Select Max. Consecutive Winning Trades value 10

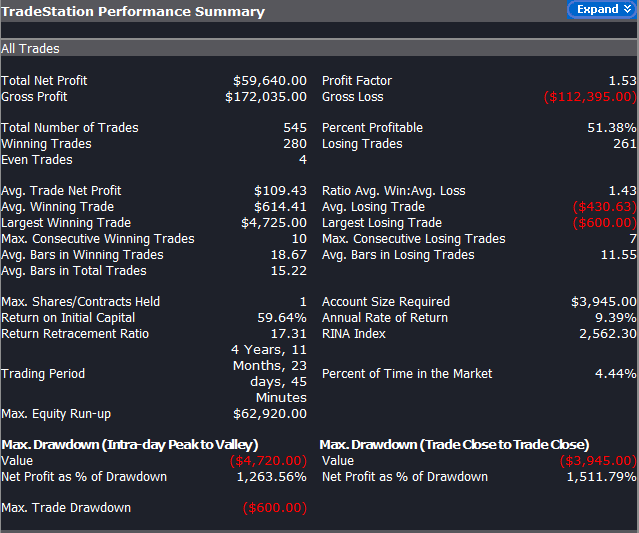coord(299,238)
